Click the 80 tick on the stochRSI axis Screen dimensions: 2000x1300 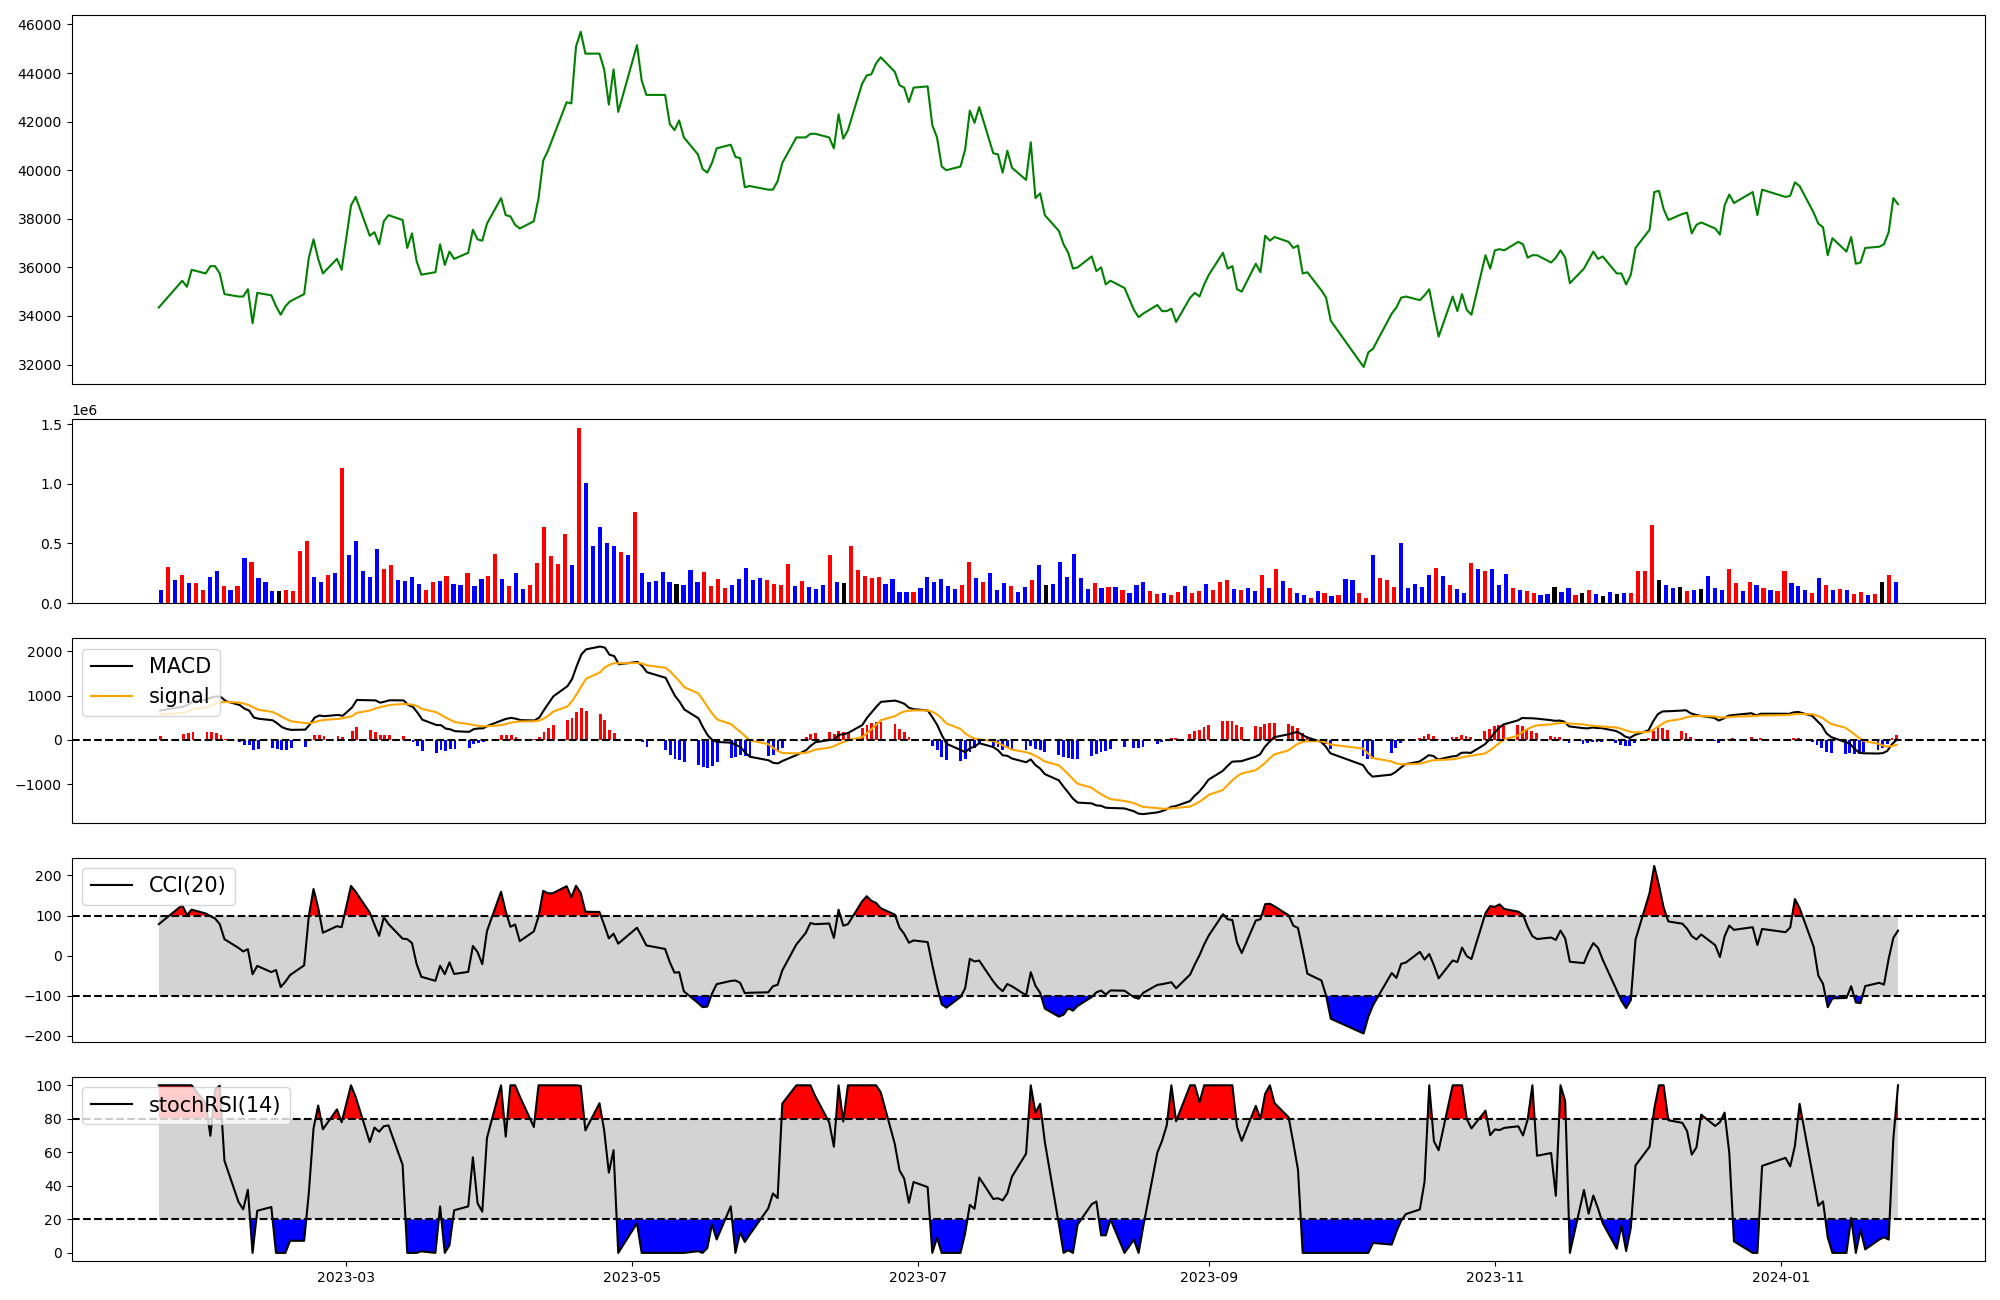click(x=54, y=1119)
